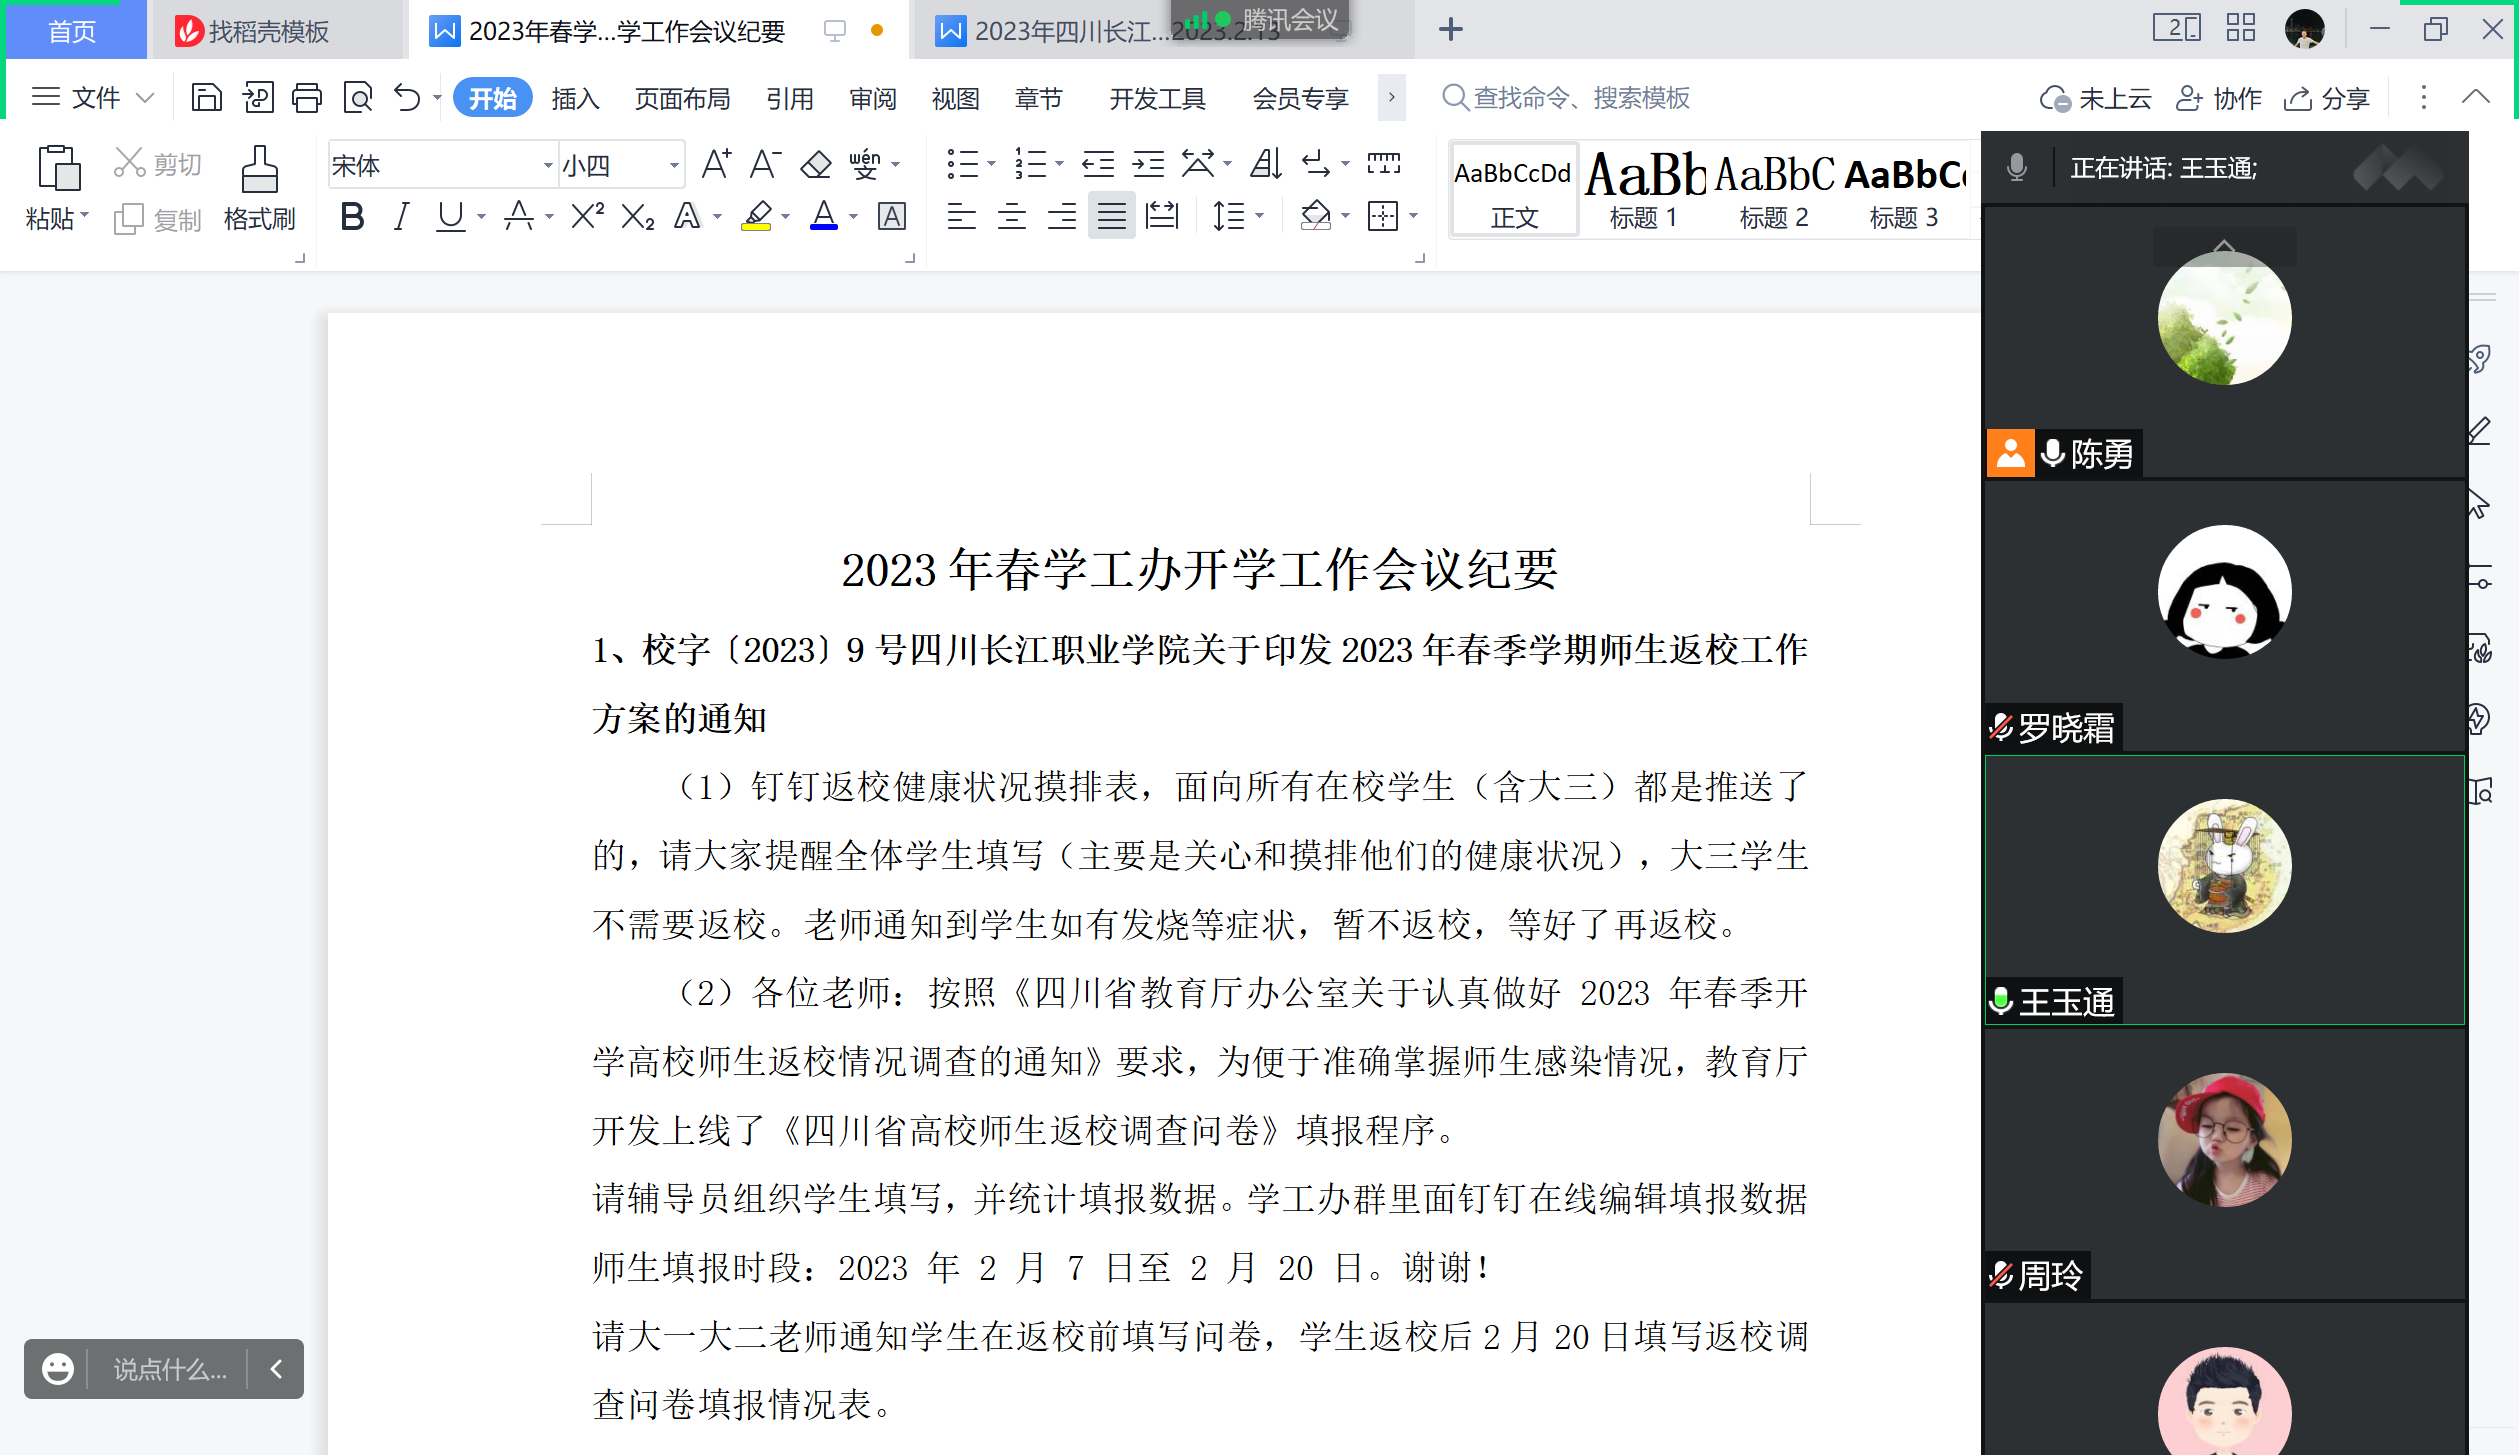2519x1455 pixels.
Task: Switch to the 首页 tab
Action: pos(72,31)
